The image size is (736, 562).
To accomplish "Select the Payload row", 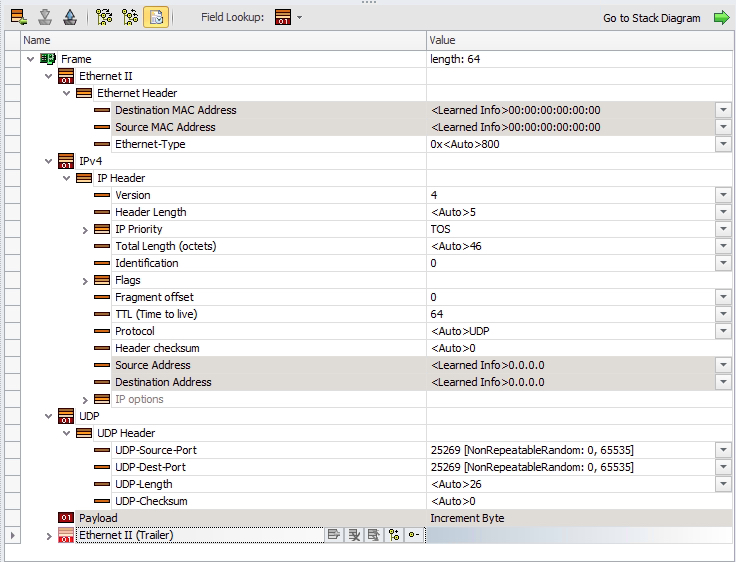I will click(x=98, y=518).
